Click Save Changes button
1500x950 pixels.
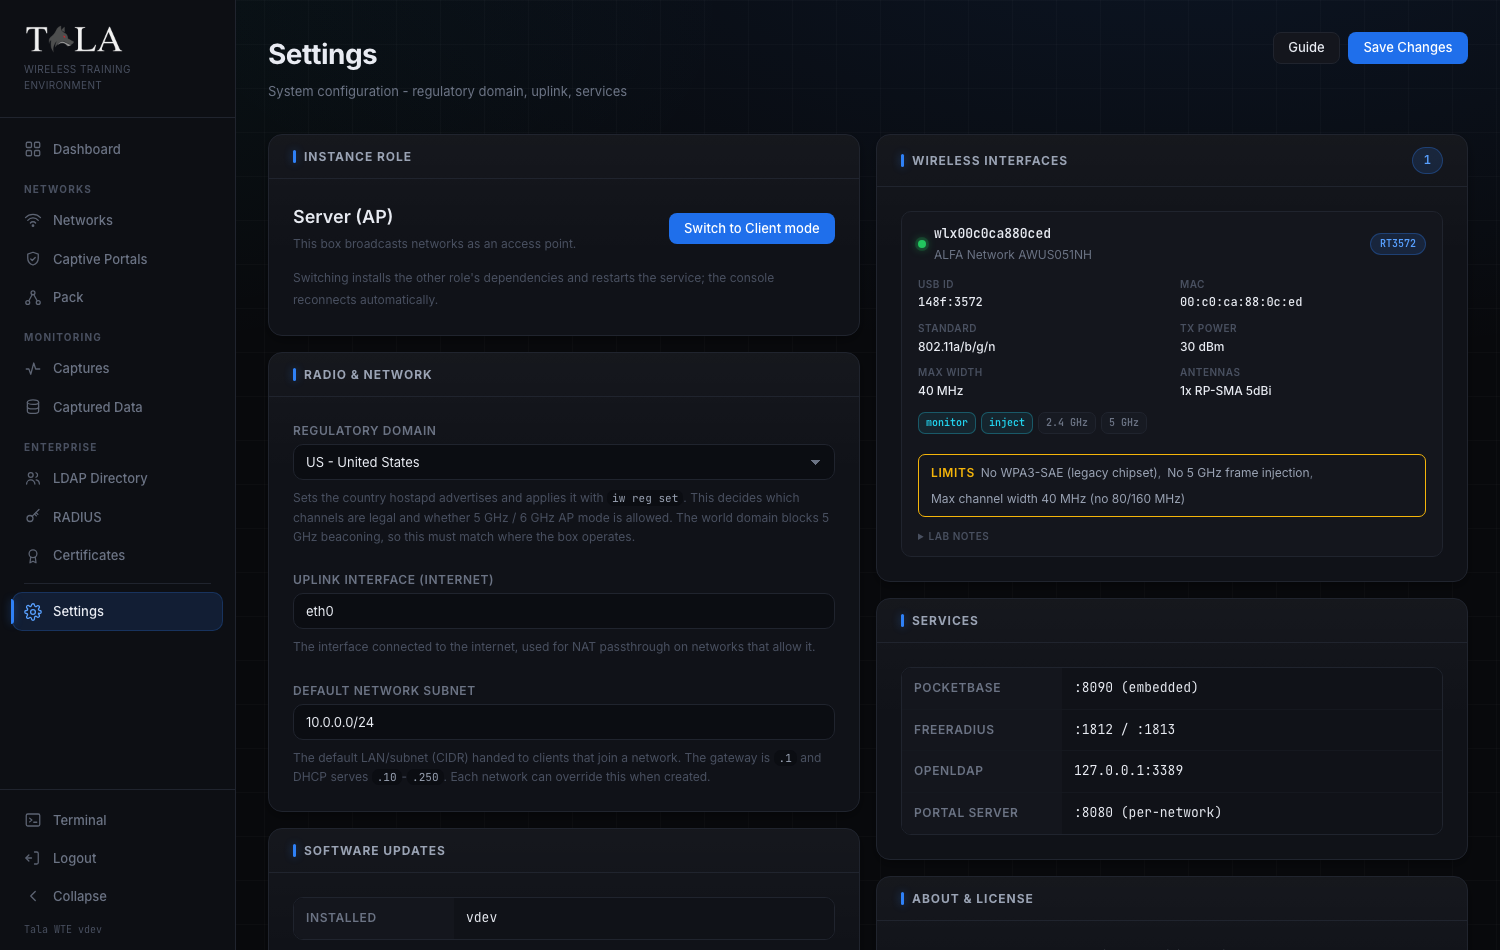1407,47
